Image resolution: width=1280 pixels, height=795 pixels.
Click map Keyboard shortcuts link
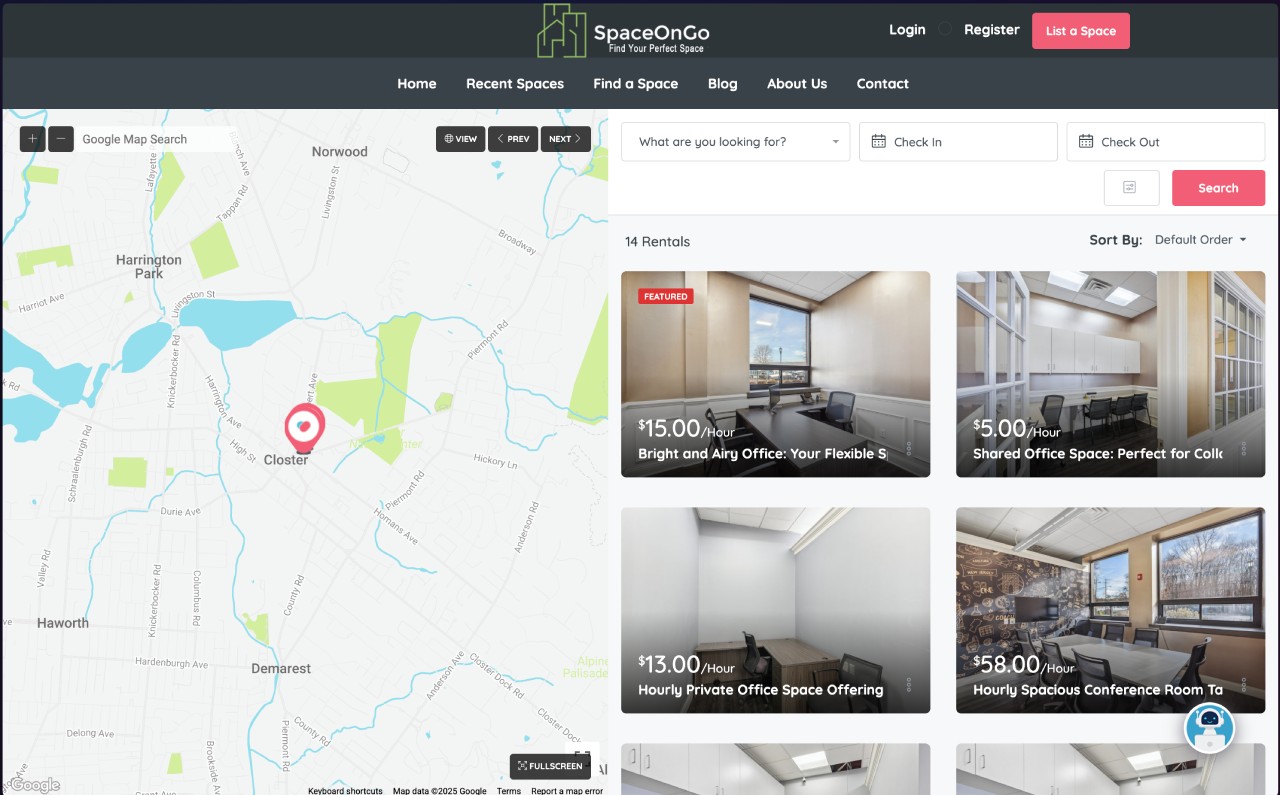345,791
